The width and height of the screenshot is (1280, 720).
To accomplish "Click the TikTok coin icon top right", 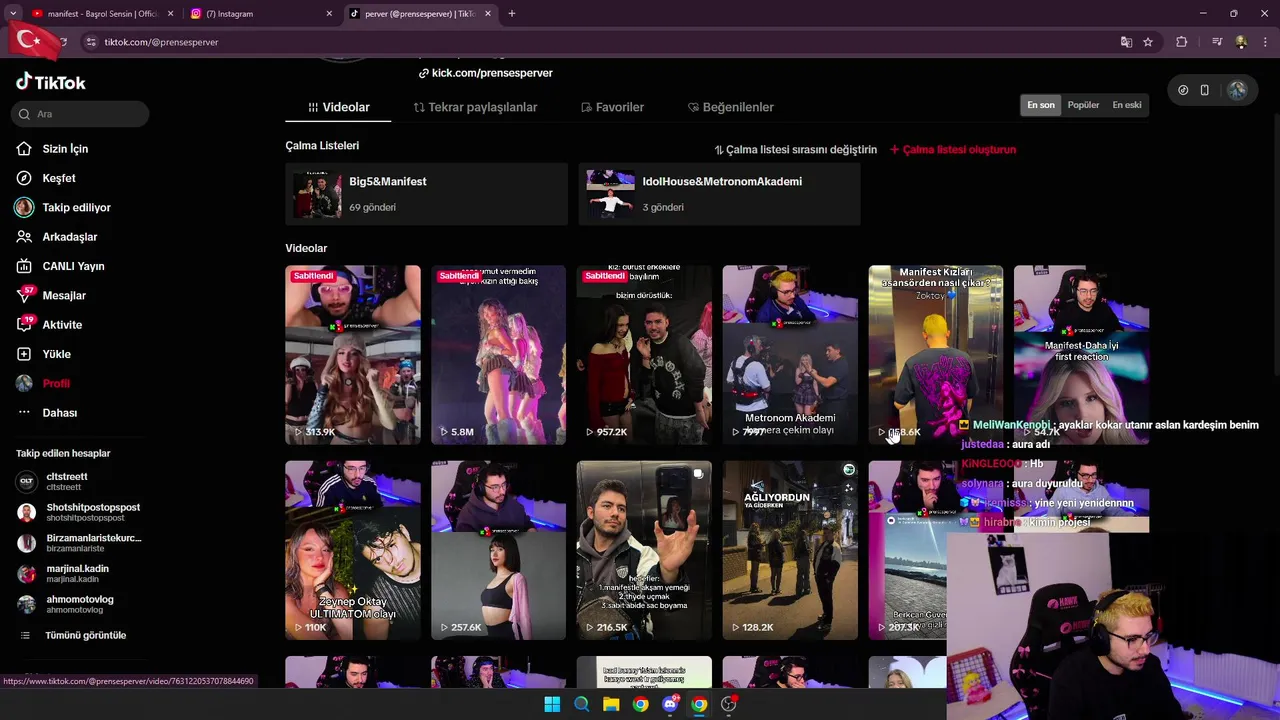I will pos(1183,90).
